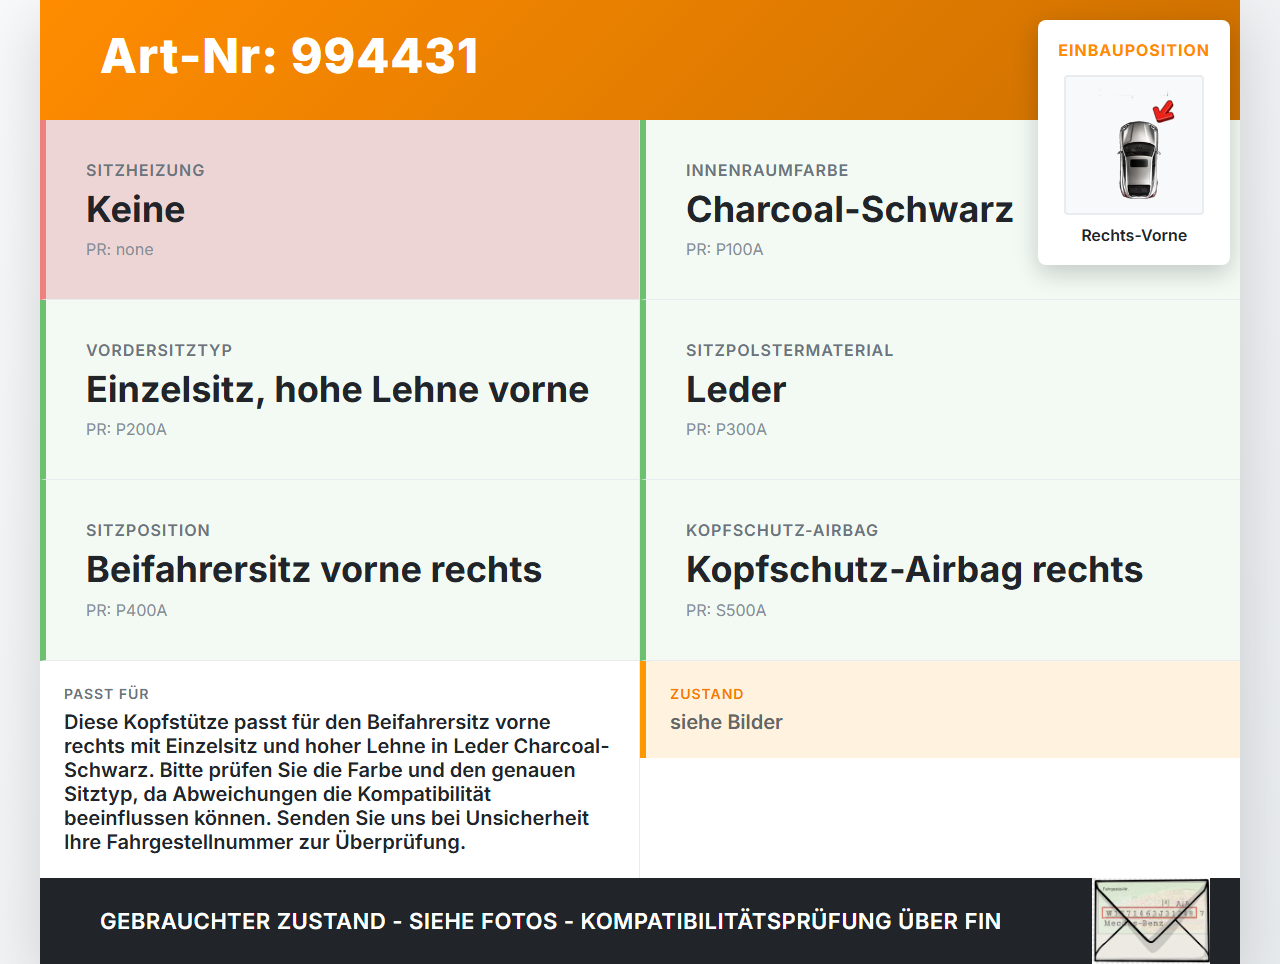The image size is (1280, 964).
Task: Click the red arrow on car diagram
Action: [1164, 111]
